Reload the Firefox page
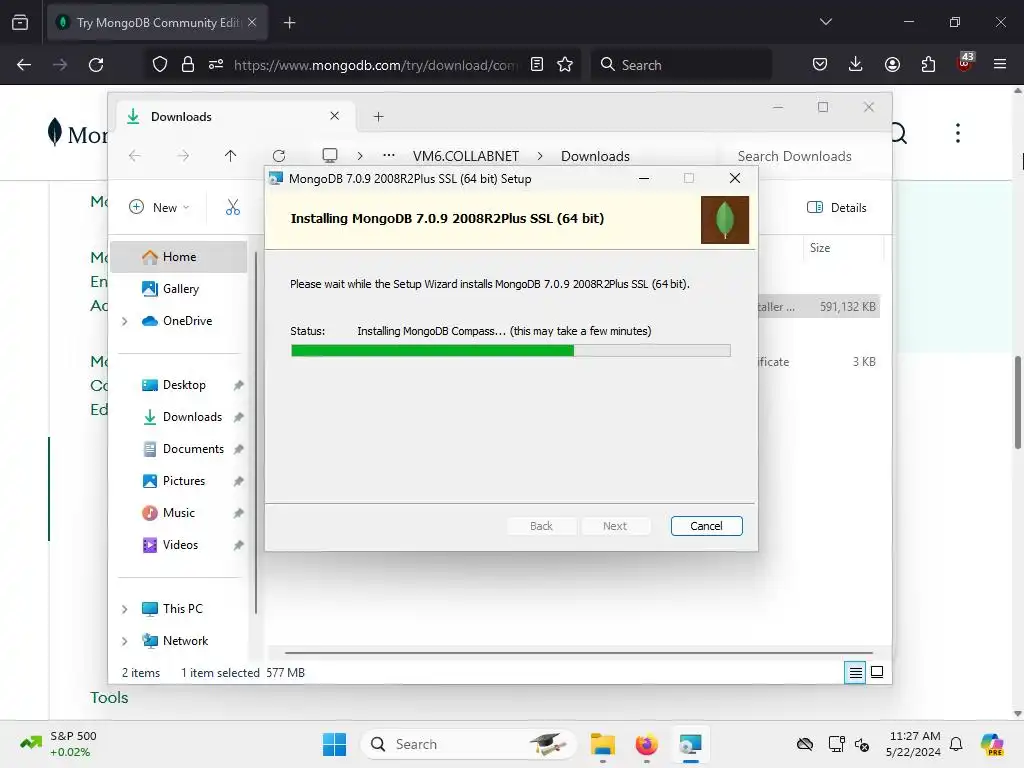This screenshot has width=1024, height=768. pyautogui.click(x=96, y=65)
